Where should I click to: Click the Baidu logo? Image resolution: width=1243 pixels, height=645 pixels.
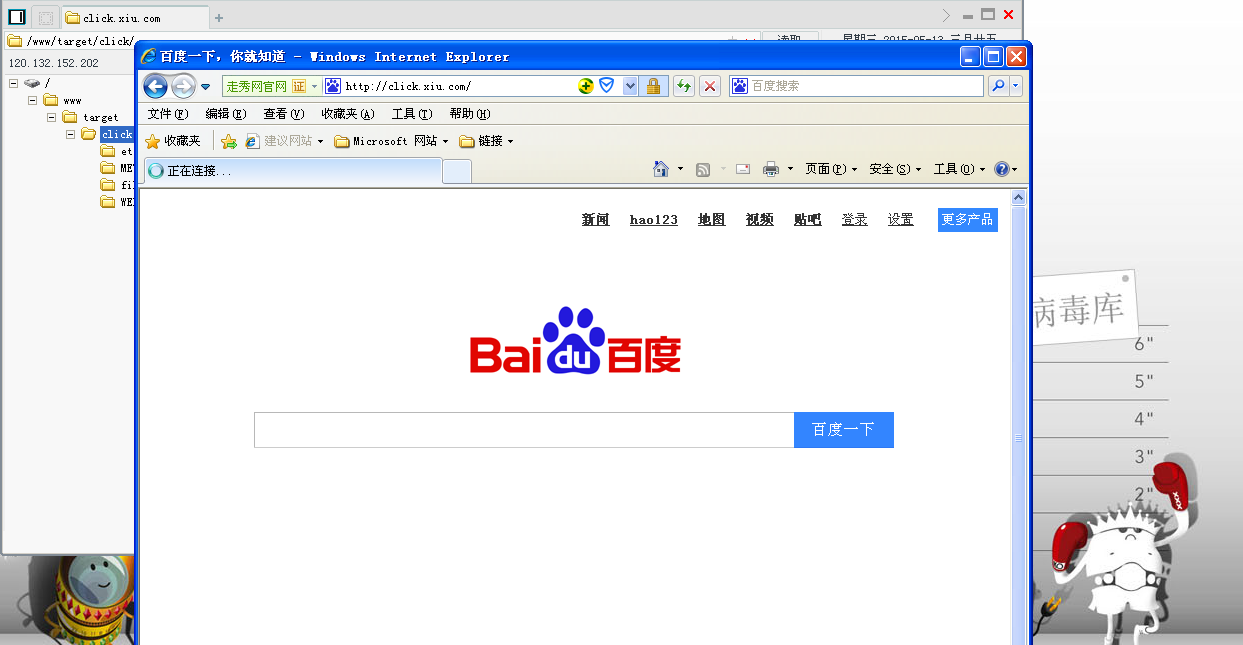(576, 341)
